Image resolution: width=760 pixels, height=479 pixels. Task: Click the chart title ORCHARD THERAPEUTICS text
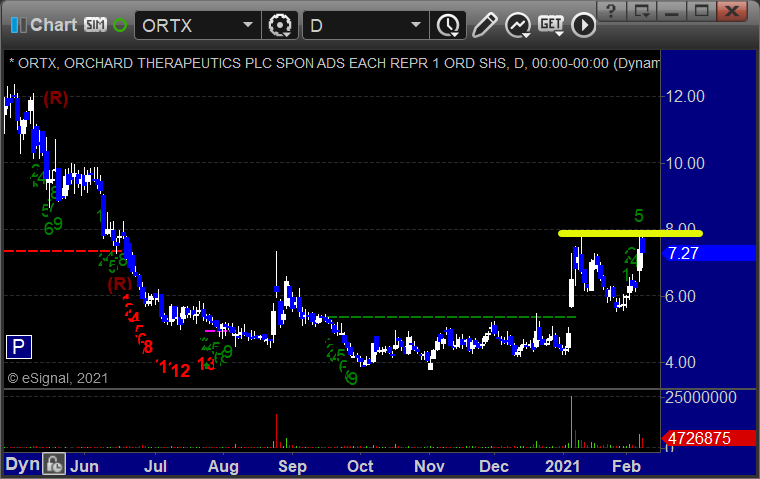(x=152, y=64)
